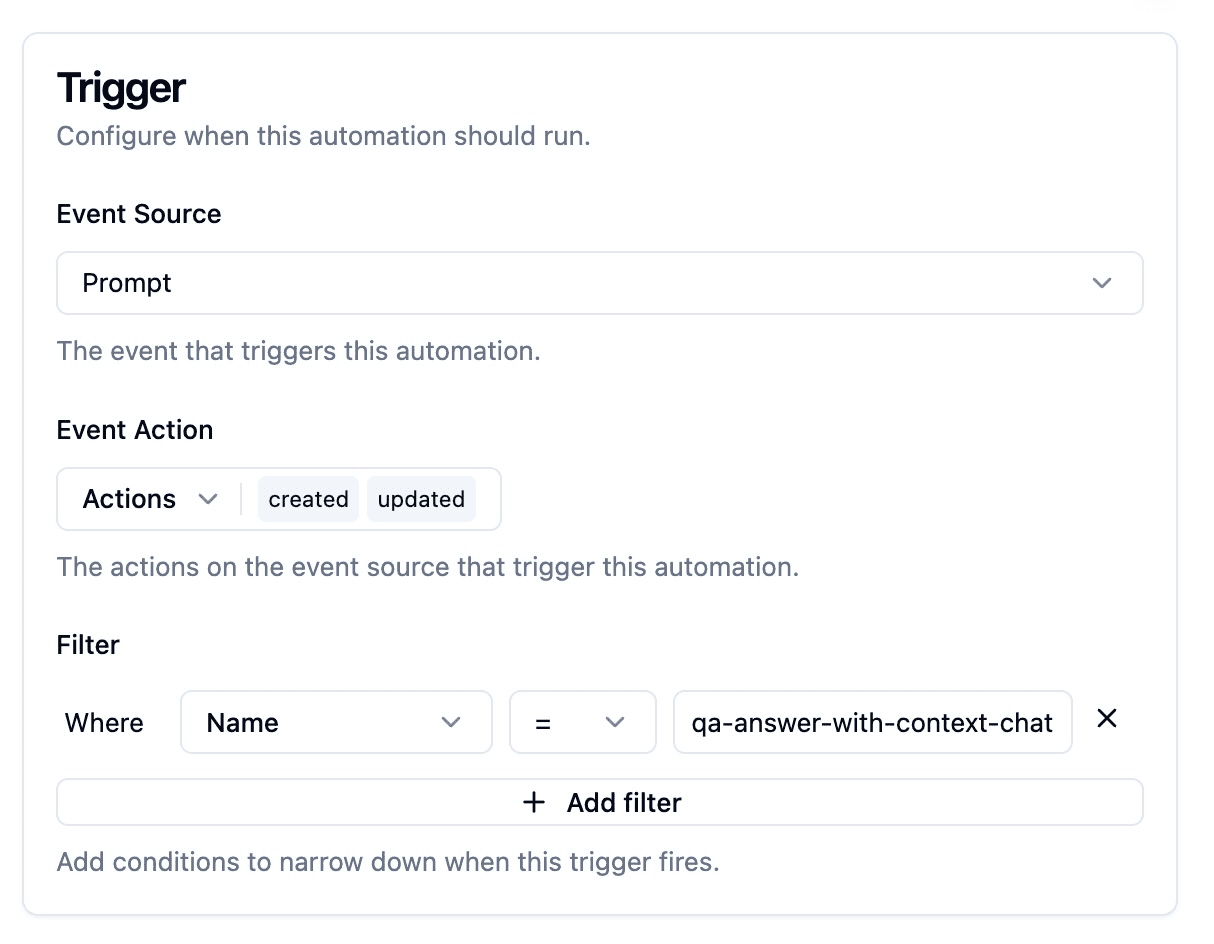Screen dimensions: 1214x944
Task: Click the filter value qa-answer-with-context-chat field
Action: (x=872, y=722)
